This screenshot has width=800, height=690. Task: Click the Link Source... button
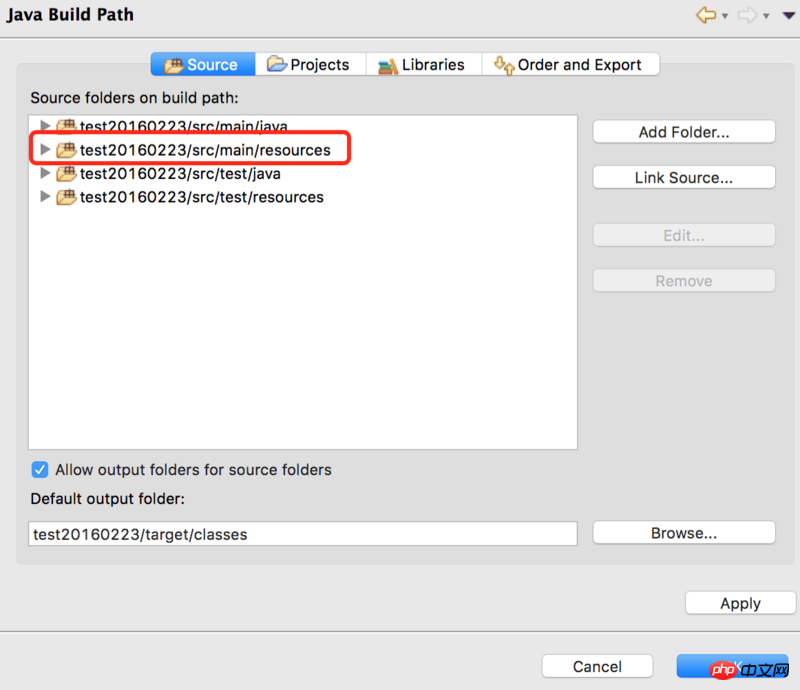coord(684,178)
